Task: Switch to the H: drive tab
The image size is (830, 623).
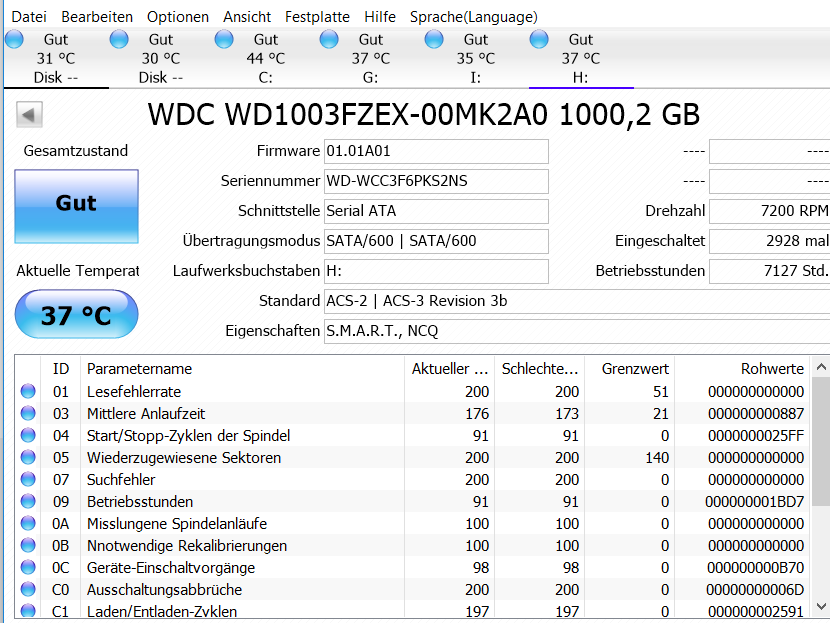Action: point(581,59)
